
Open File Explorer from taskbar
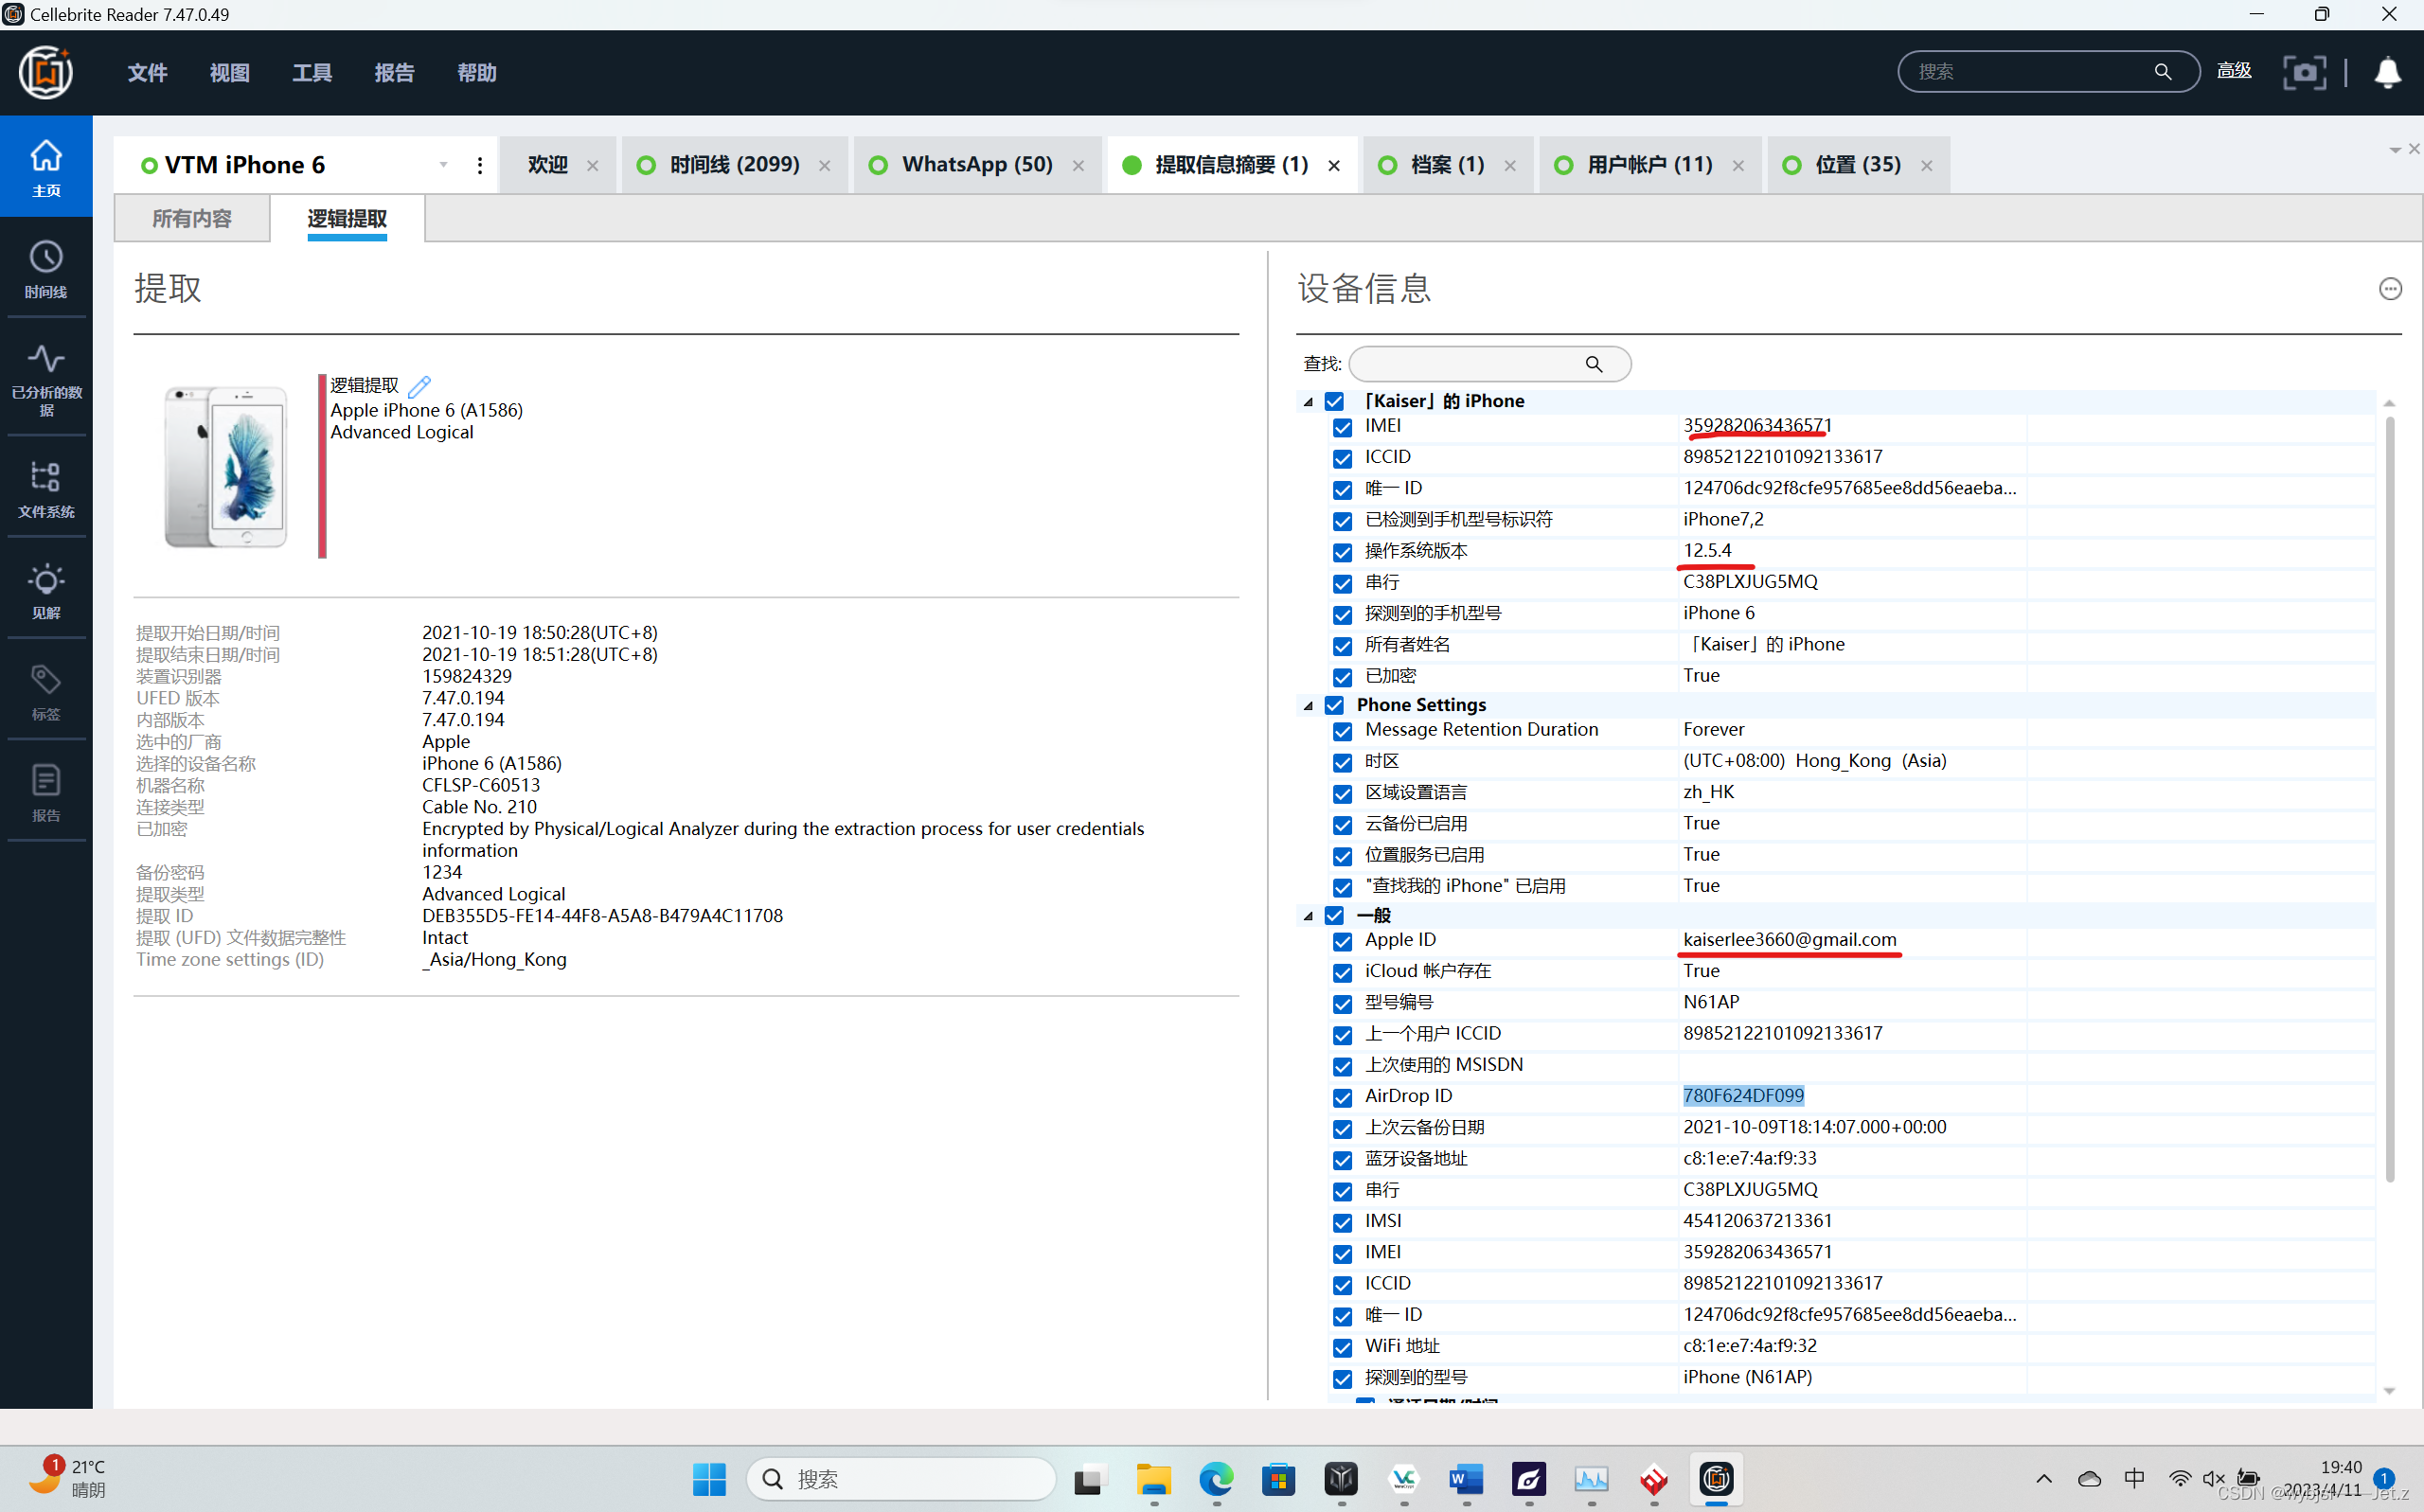1153,1479
